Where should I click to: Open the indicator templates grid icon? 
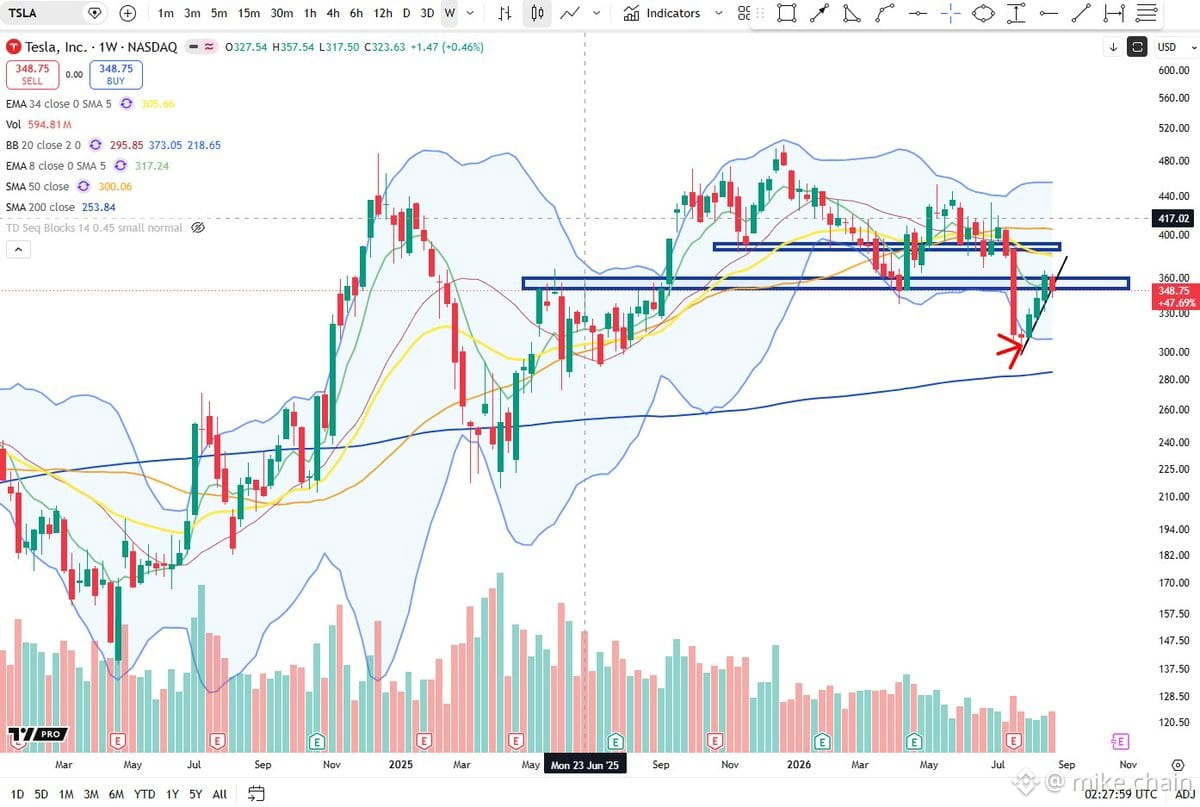pyautogui.click(x=743, y=13)
